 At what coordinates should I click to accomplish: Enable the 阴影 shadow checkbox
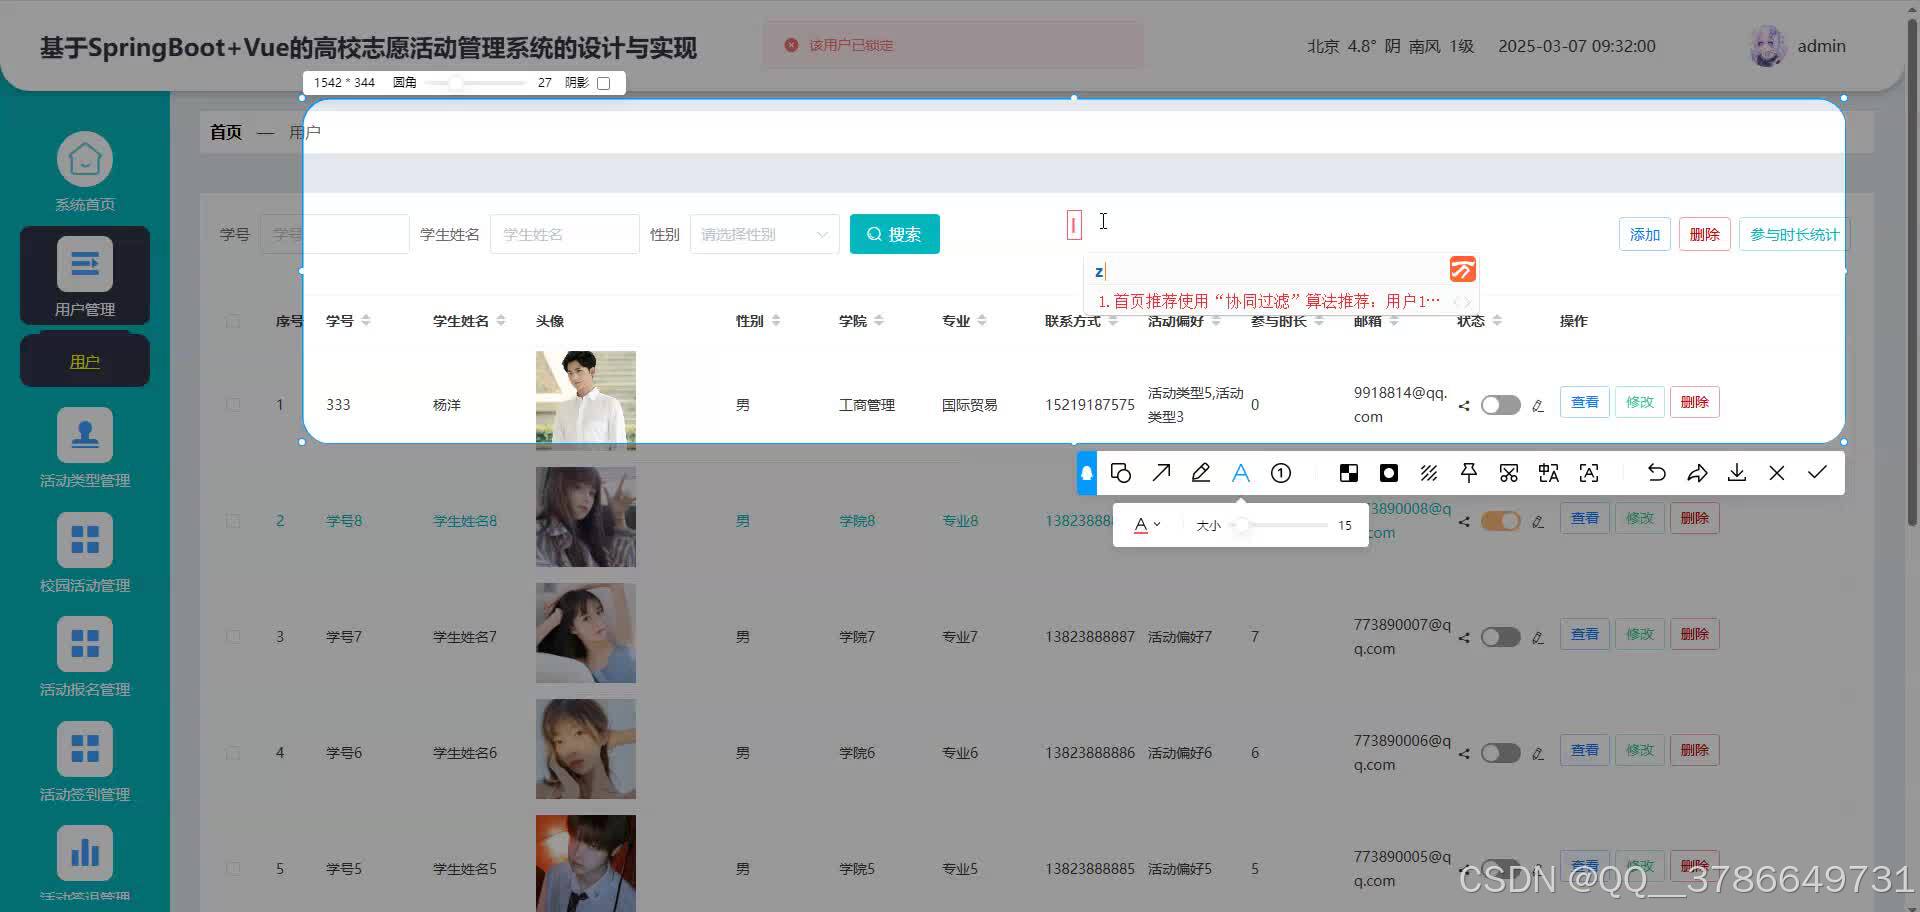(x=603, y=83)
